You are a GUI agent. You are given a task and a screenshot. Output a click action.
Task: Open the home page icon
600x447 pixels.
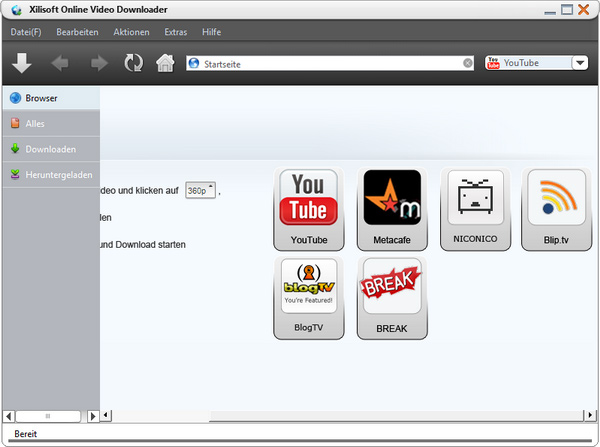pyautogui.click(x=165, y=63)
